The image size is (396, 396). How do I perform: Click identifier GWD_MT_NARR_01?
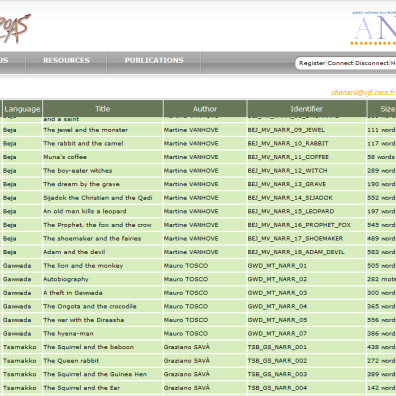(x=277, y=266)
